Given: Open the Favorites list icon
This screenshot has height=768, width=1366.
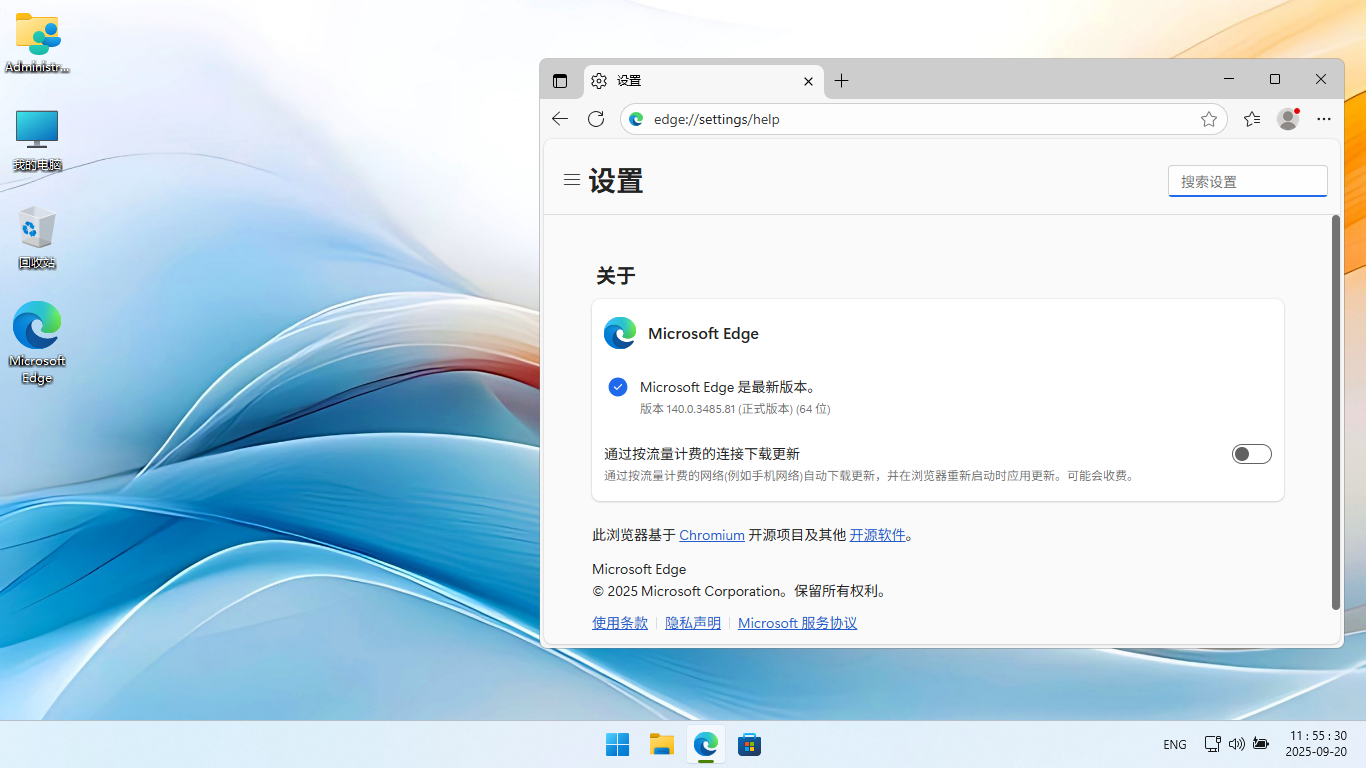Looking at the screenshot, I should tap(1252, 119).
